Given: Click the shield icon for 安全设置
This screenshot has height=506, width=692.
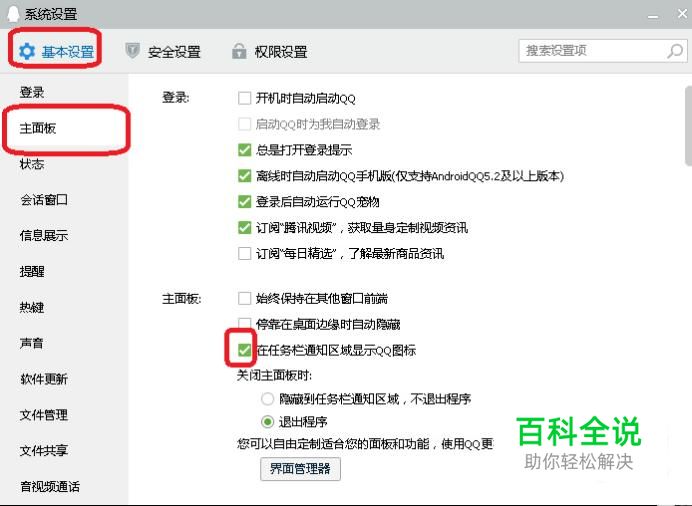Looking at the screenshot, I should tap(132, 51).
